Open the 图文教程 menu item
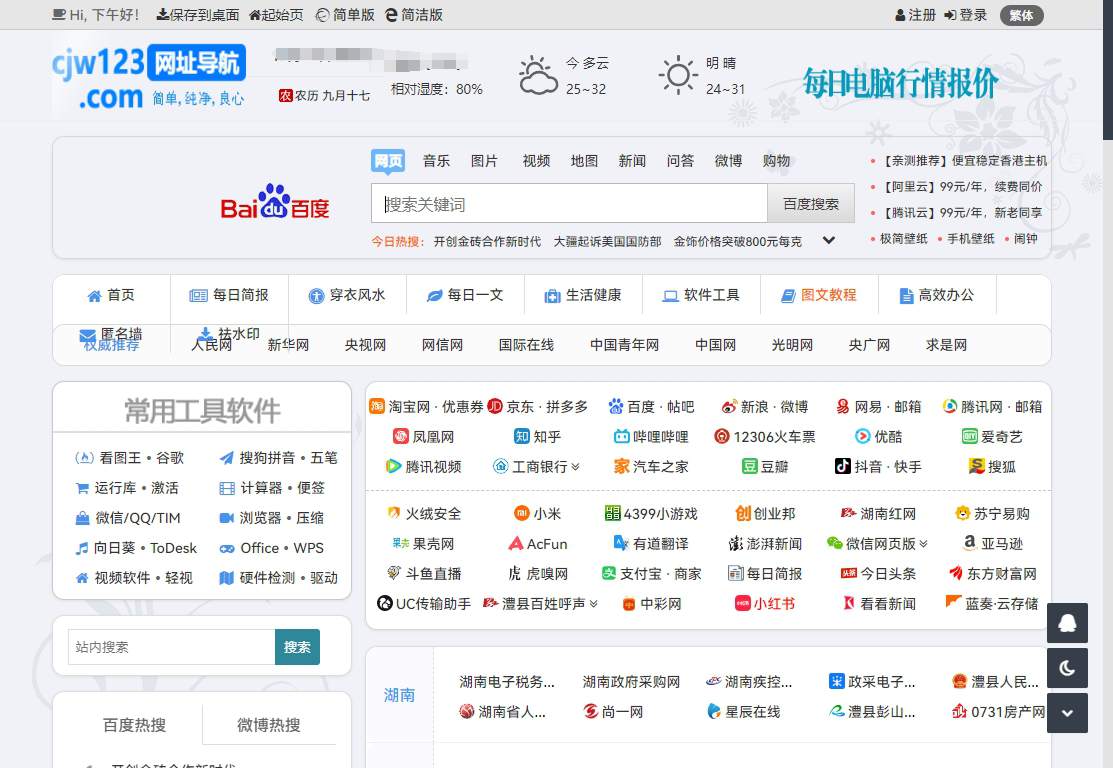 (819, 295)
